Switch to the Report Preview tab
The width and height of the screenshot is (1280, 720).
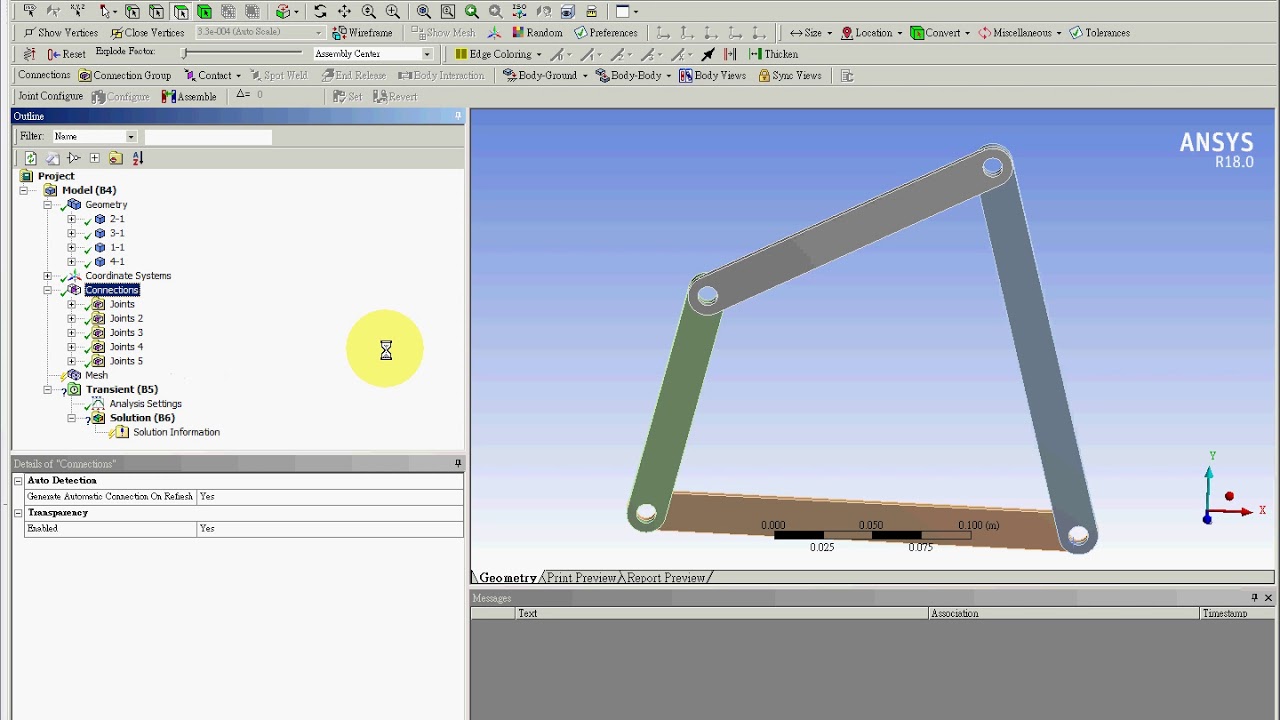tap(666, 578)
